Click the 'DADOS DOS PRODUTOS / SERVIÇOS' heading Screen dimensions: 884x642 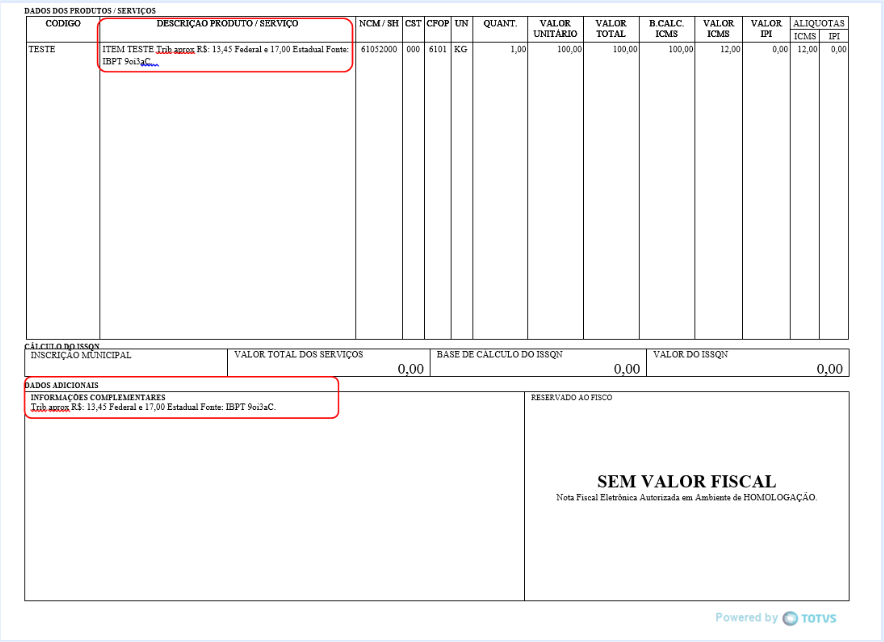(90, 11)
